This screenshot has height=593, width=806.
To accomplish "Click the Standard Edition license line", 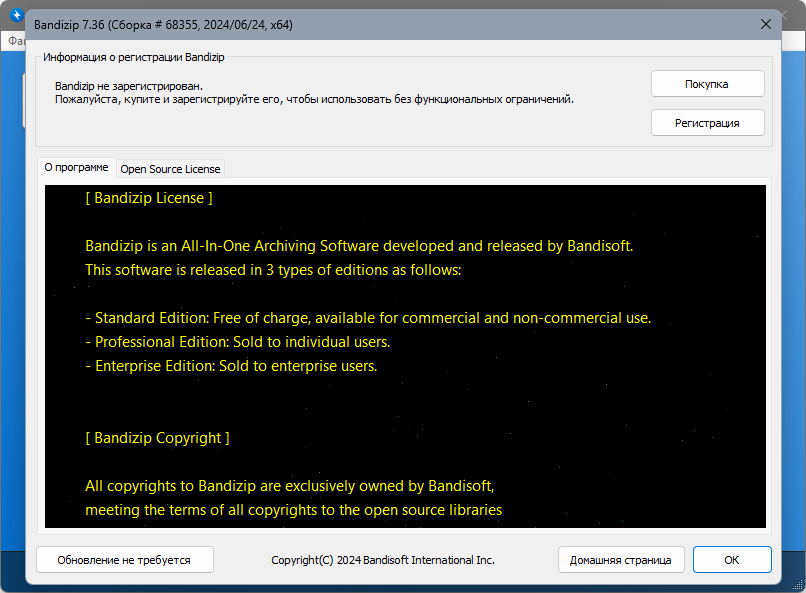I will click(368, 318).
